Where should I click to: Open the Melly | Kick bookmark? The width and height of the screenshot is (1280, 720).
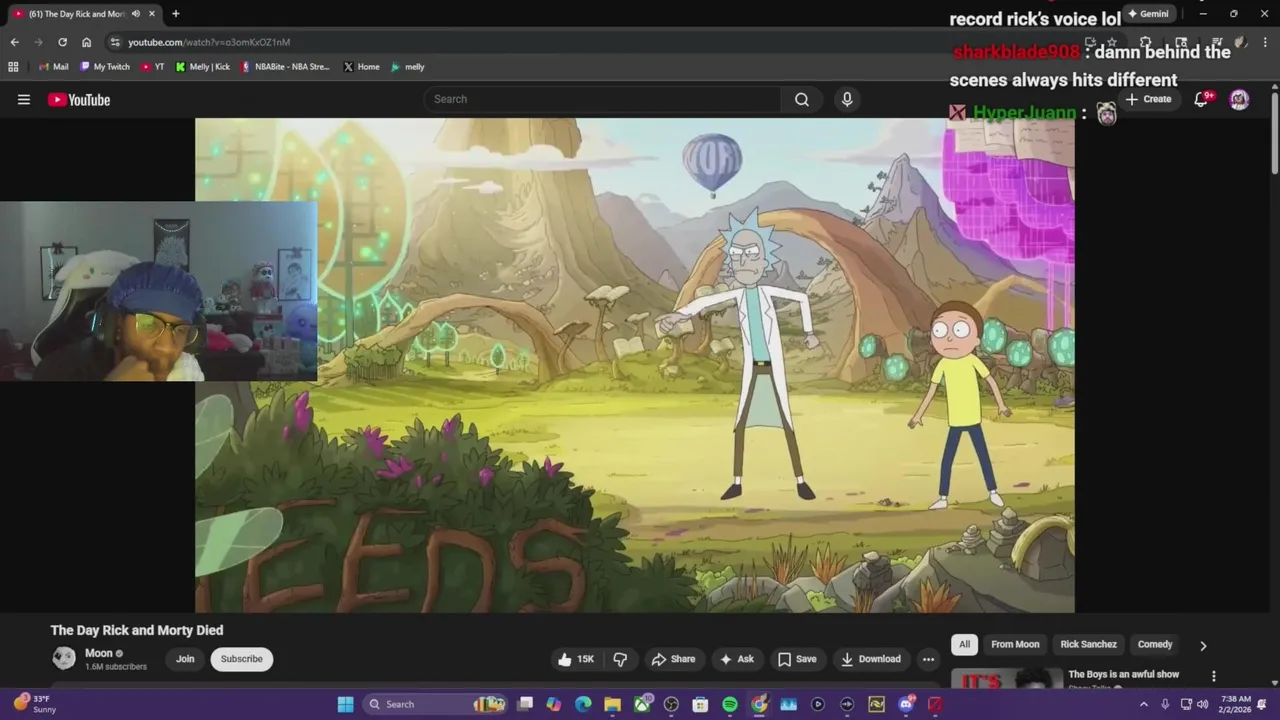pos(202,67)
